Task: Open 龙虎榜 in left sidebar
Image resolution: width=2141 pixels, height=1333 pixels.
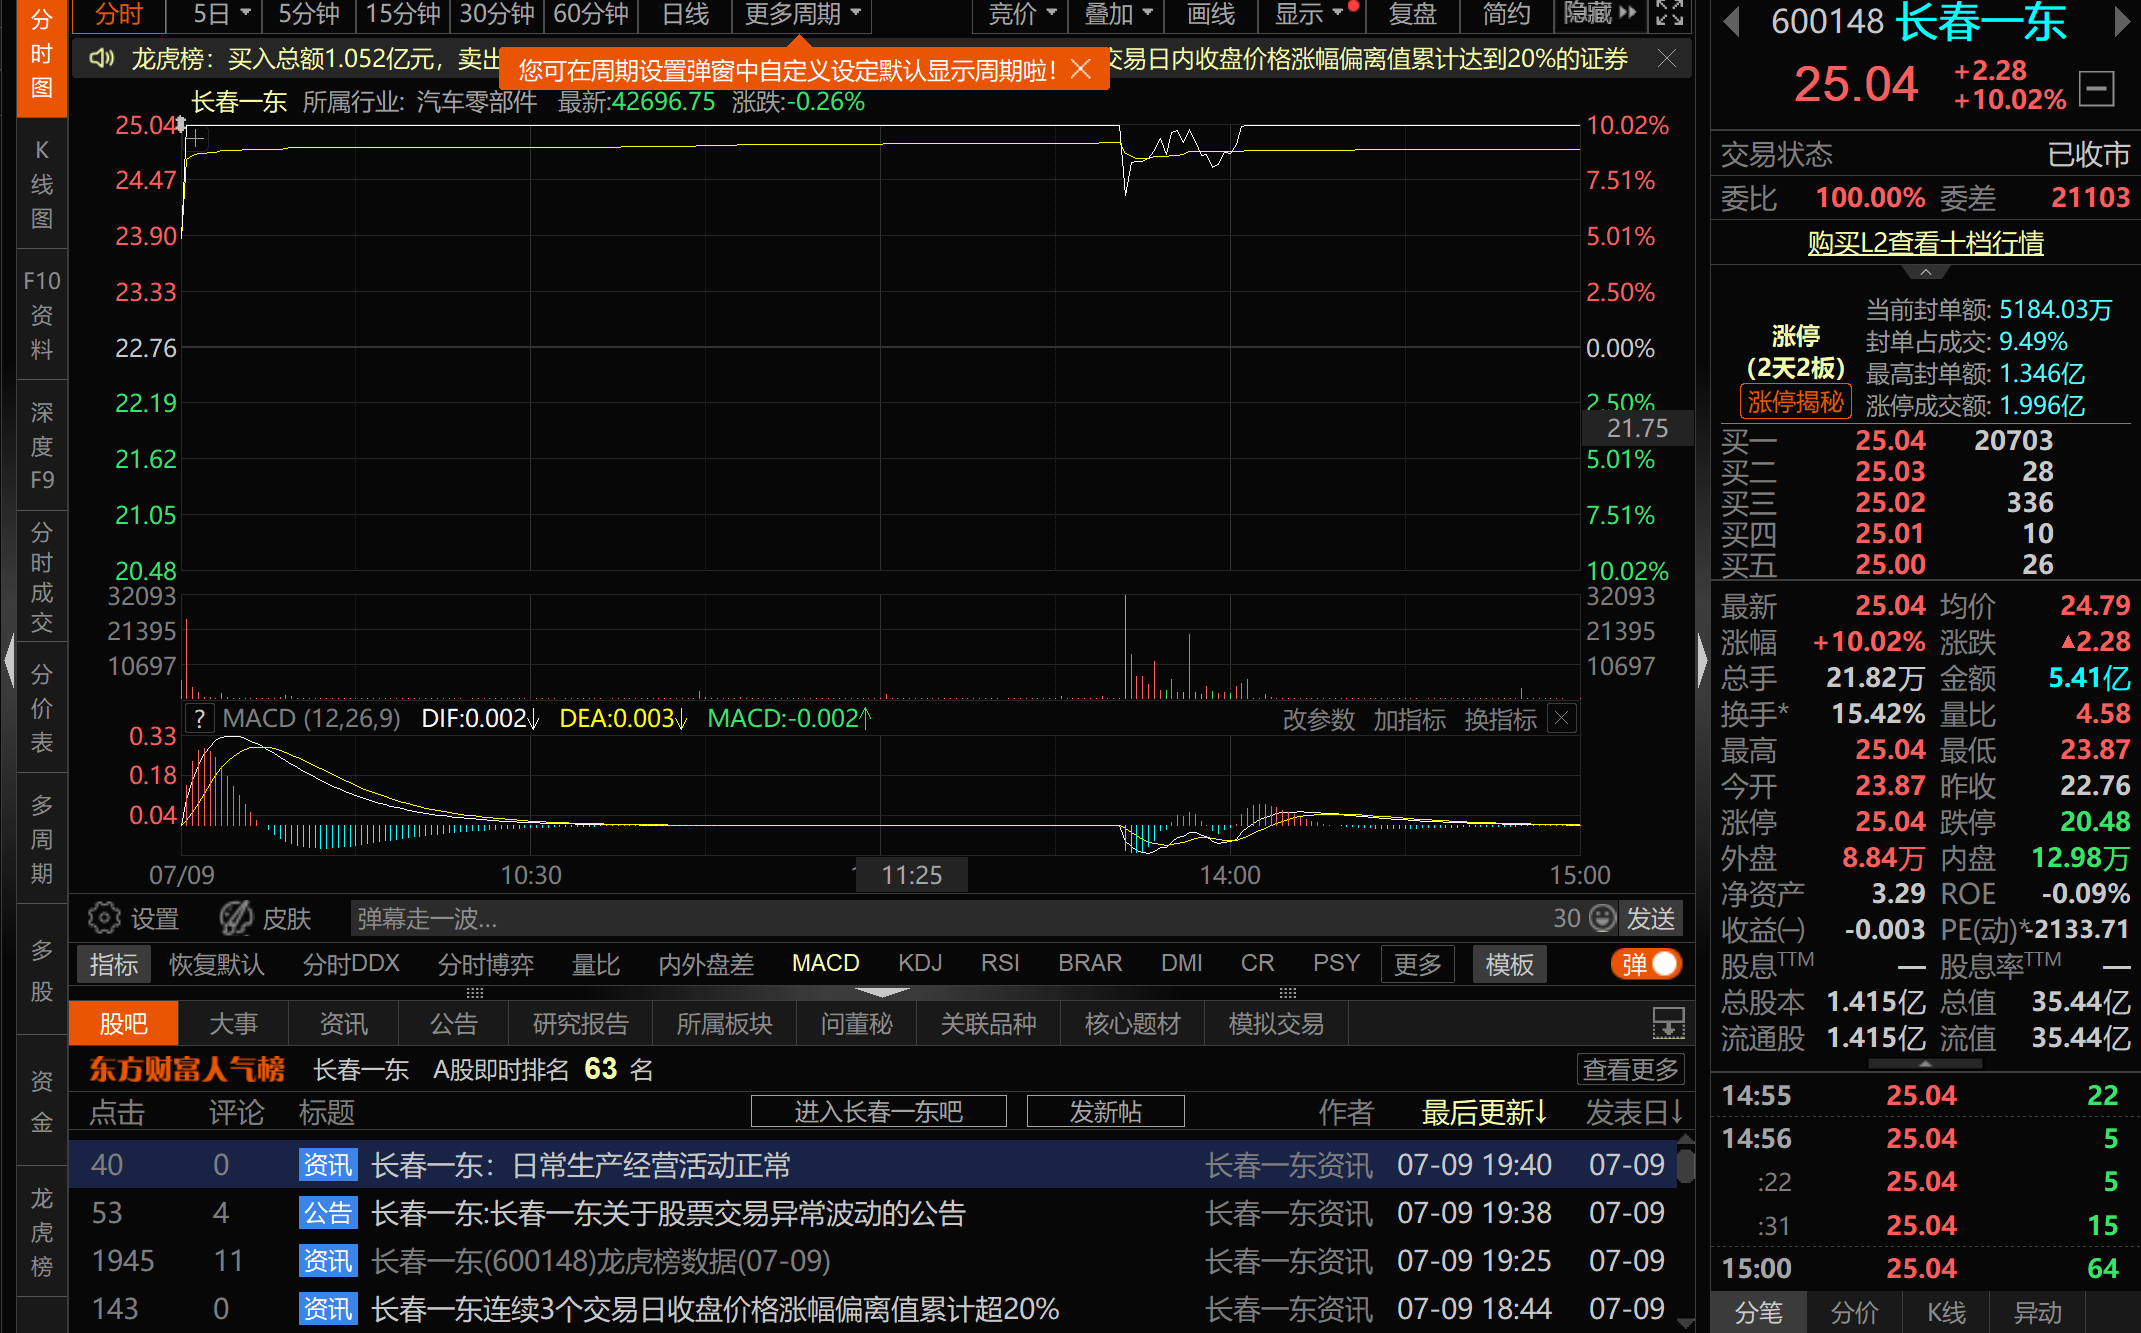Action: pyautogui.click(x=42, y=1232)
